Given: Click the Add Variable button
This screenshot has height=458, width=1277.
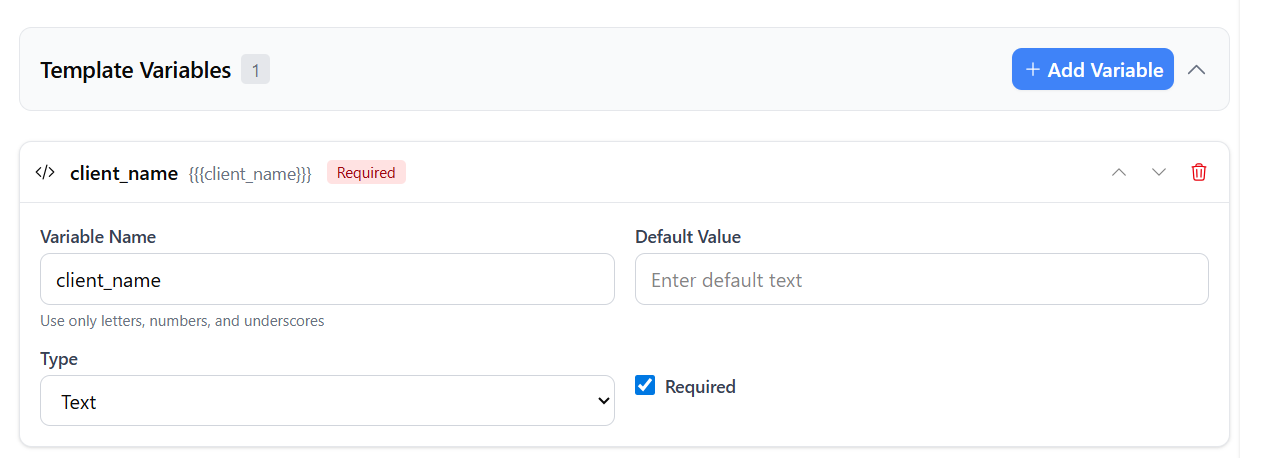Looking at the screenshot, I should click(x=1092, y=70).
